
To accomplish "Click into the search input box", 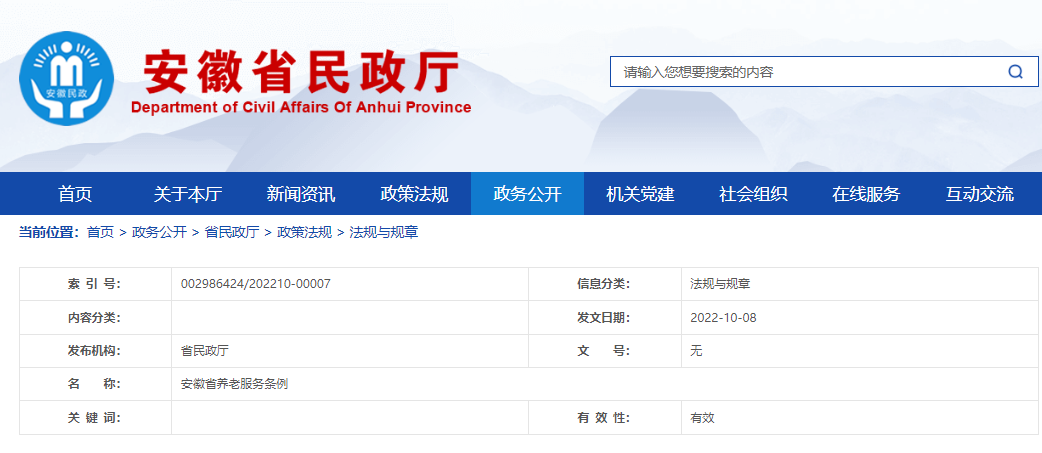I will tap(800, 72).
